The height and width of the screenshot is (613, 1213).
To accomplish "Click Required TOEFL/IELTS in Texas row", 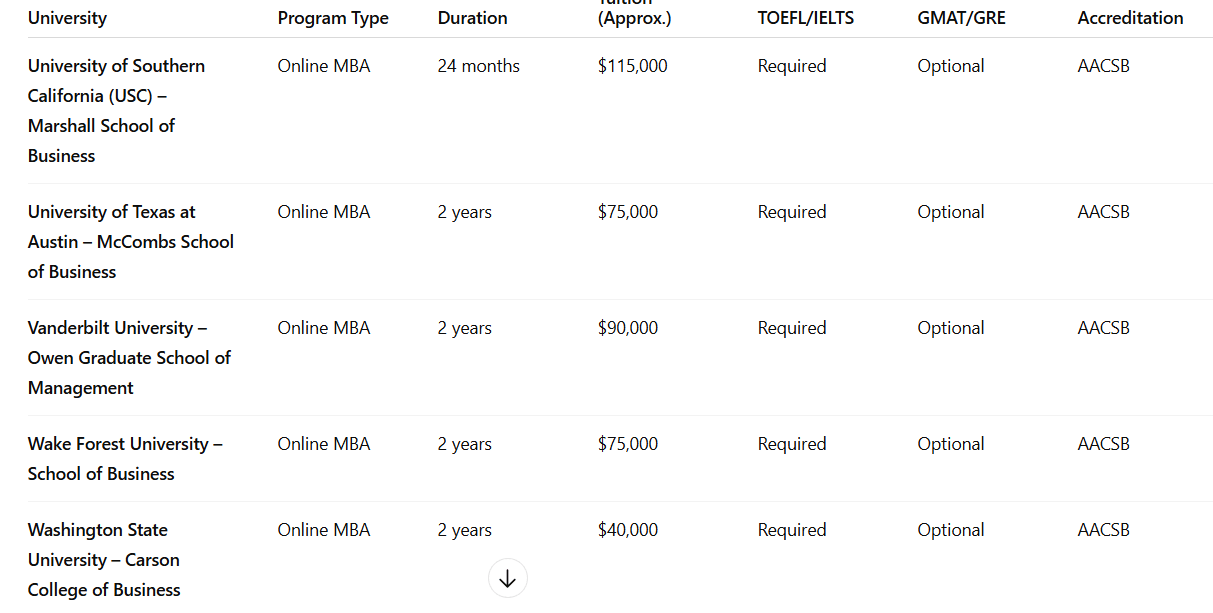I will click(x=791, y=212).
